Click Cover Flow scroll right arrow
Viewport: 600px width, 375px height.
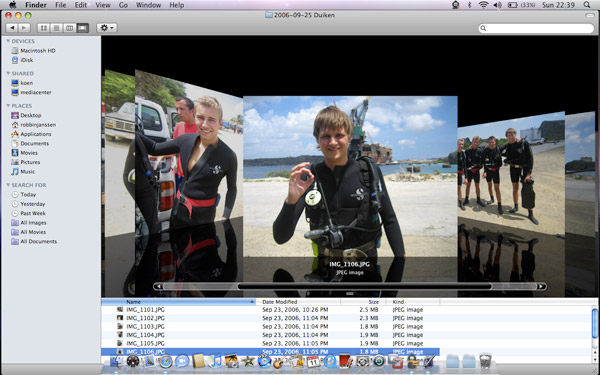coord(541,286)
